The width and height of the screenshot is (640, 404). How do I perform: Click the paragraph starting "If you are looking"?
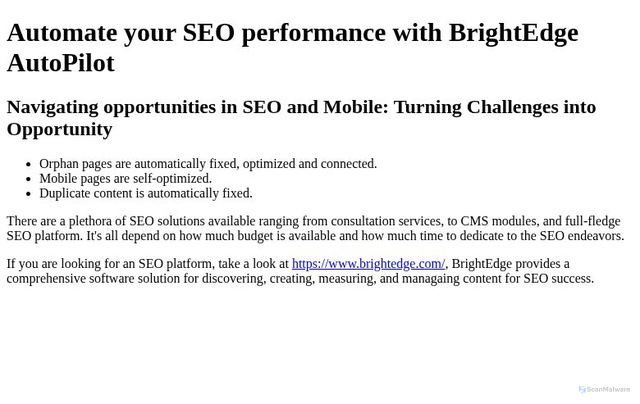148,264
